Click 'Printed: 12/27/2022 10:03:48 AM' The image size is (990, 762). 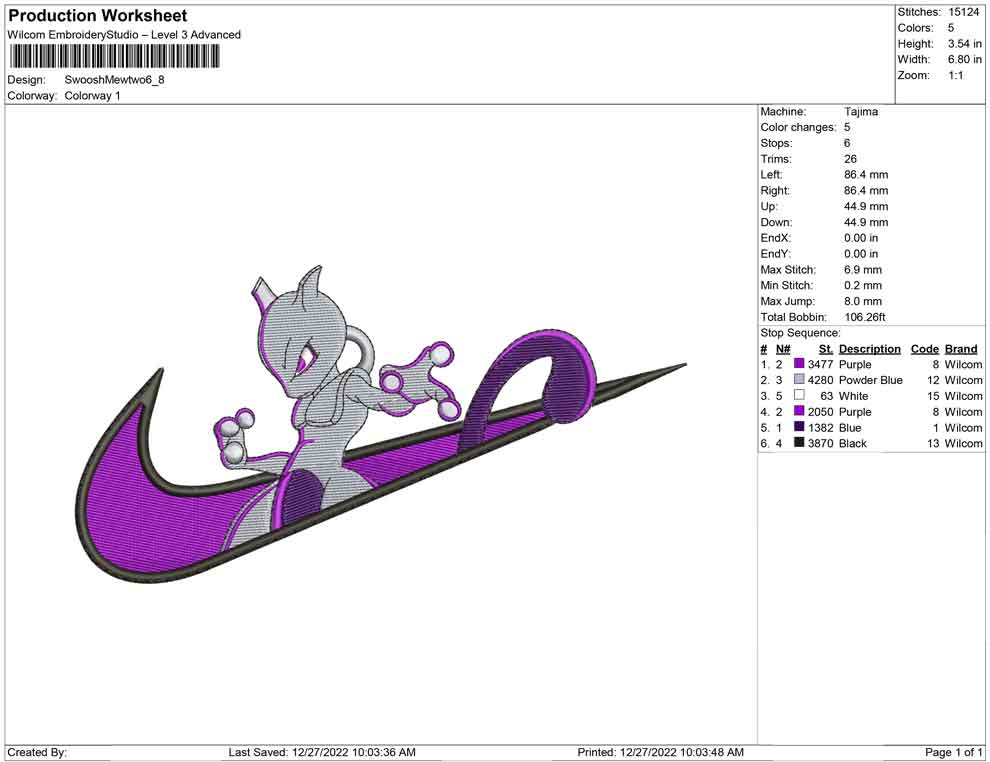click(660, 752)
